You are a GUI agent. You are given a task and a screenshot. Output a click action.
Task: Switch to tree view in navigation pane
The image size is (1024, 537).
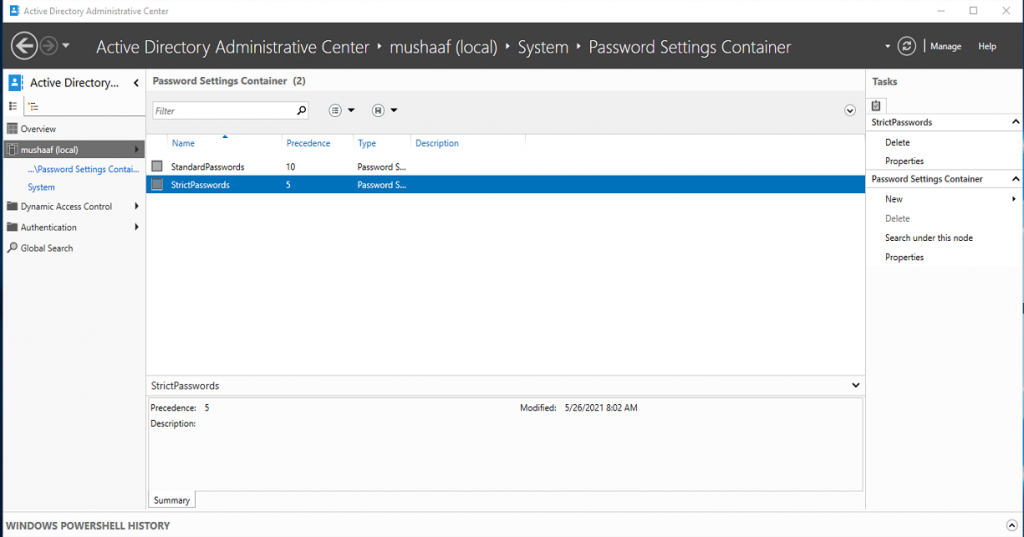coord(34,106)
